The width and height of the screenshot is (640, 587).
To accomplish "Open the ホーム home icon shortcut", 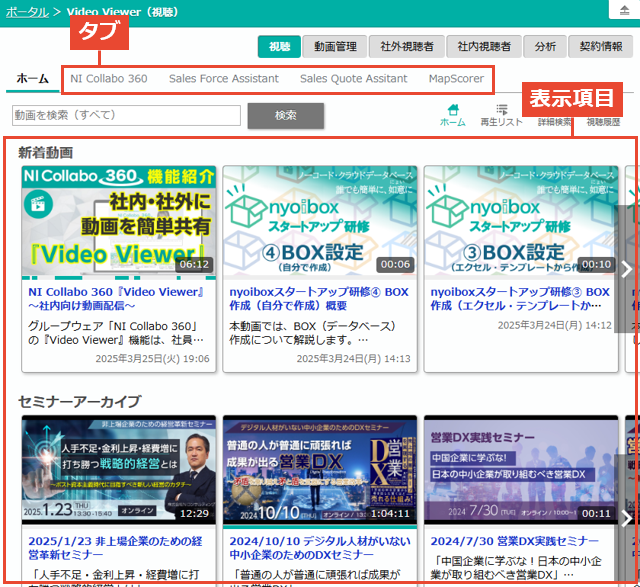I will point(453,115).
